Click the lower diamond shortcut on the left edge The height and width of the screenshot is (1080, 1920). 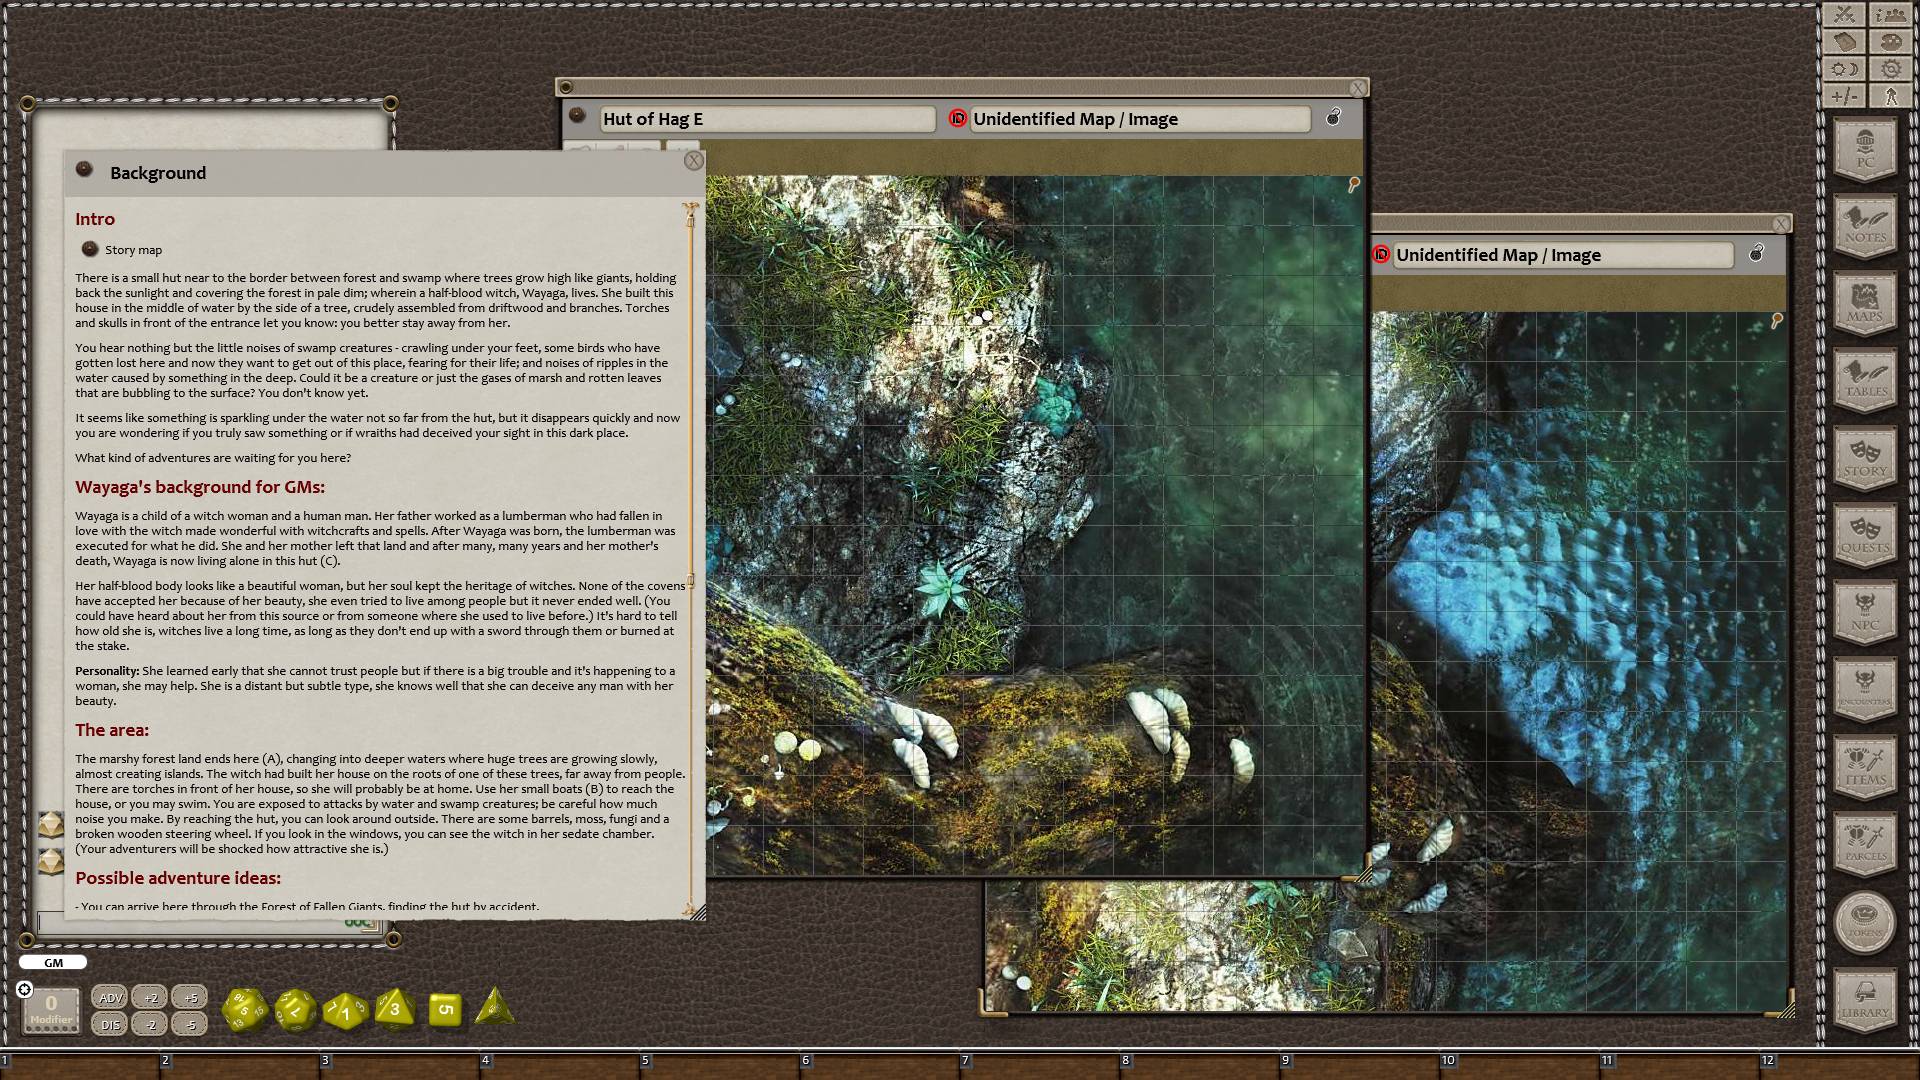click(x=50, y=860)
